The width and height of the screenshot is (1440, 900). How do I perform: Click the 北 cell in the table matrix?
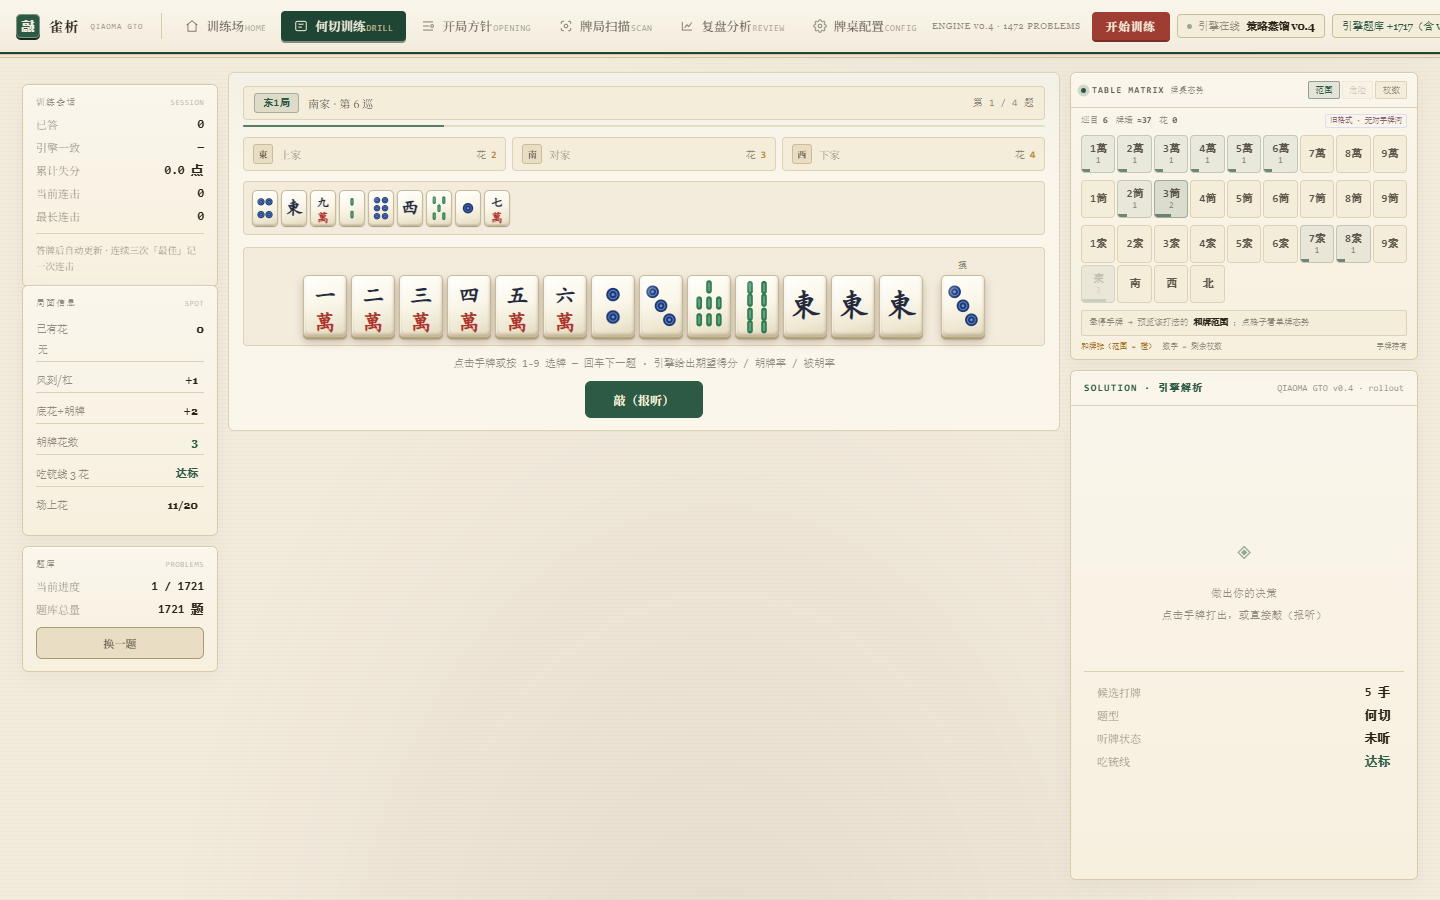coord(1208,284)
